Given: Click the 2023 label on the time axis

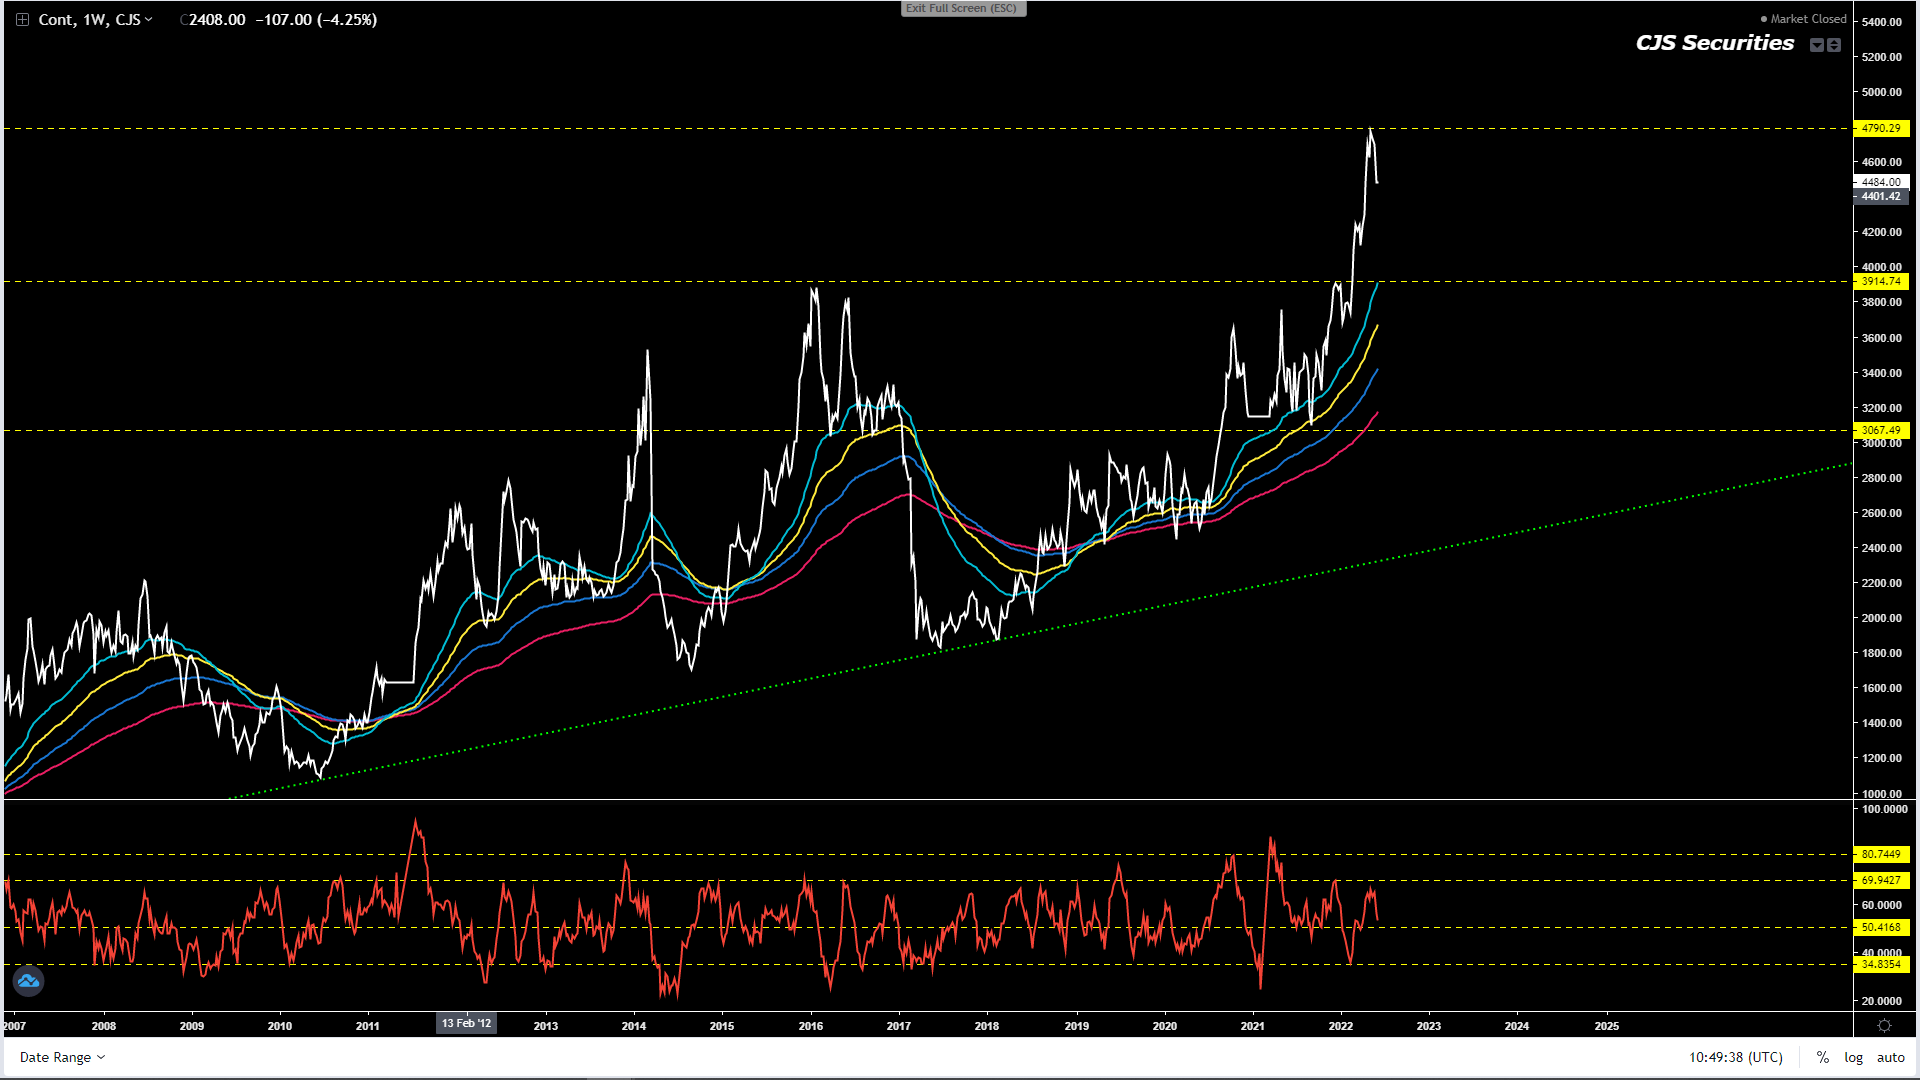Looking at the screenshot, I should tap(1428, 1026).
